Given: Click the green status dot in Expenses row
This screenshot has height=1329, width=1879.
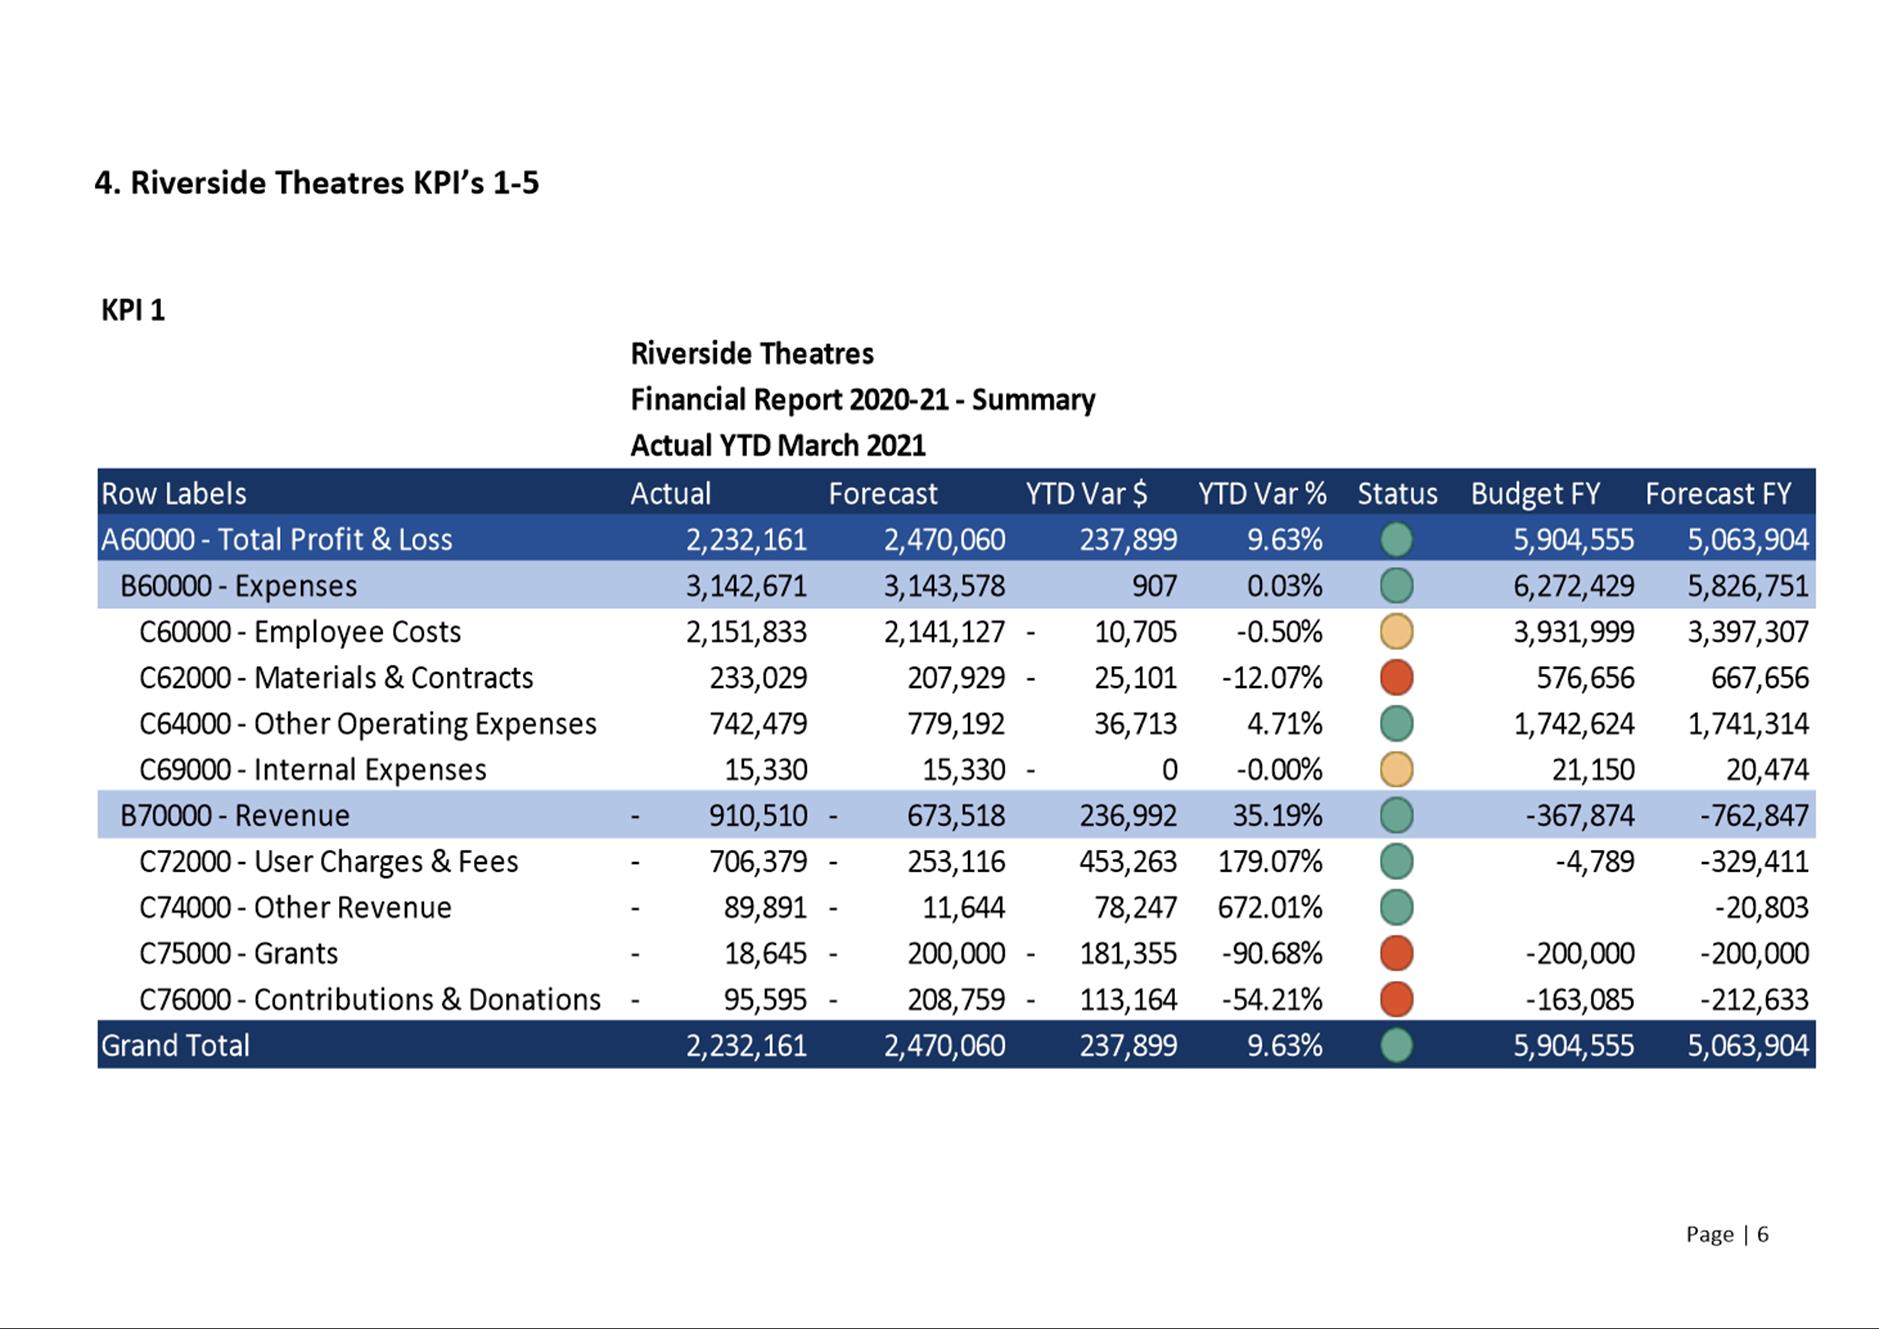Looking at the screenshot, I should (1396, 586).
